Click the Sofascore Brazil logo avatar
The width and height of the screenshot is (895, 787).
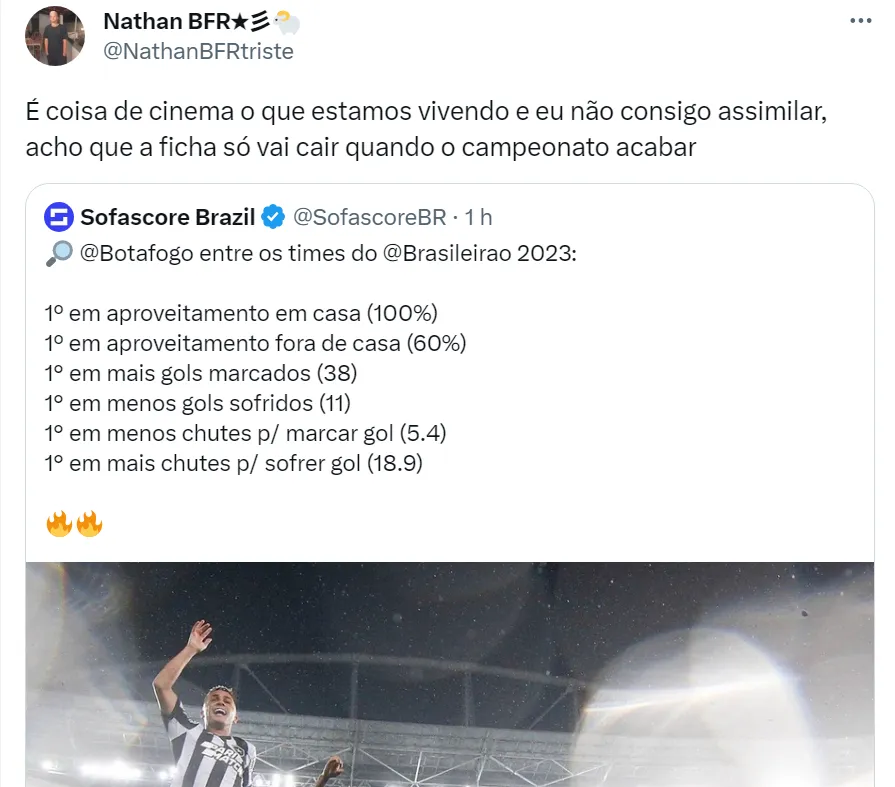click(x=59, y=217)
